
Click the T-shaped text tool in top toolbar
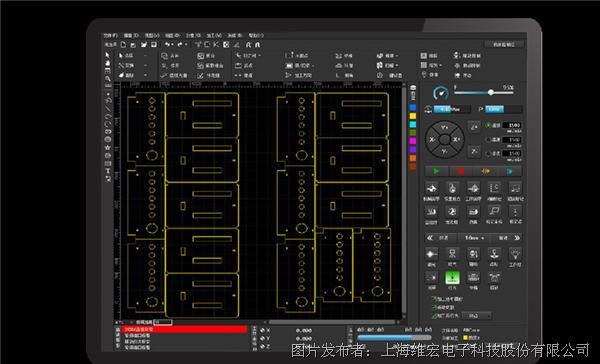point(198,45)
